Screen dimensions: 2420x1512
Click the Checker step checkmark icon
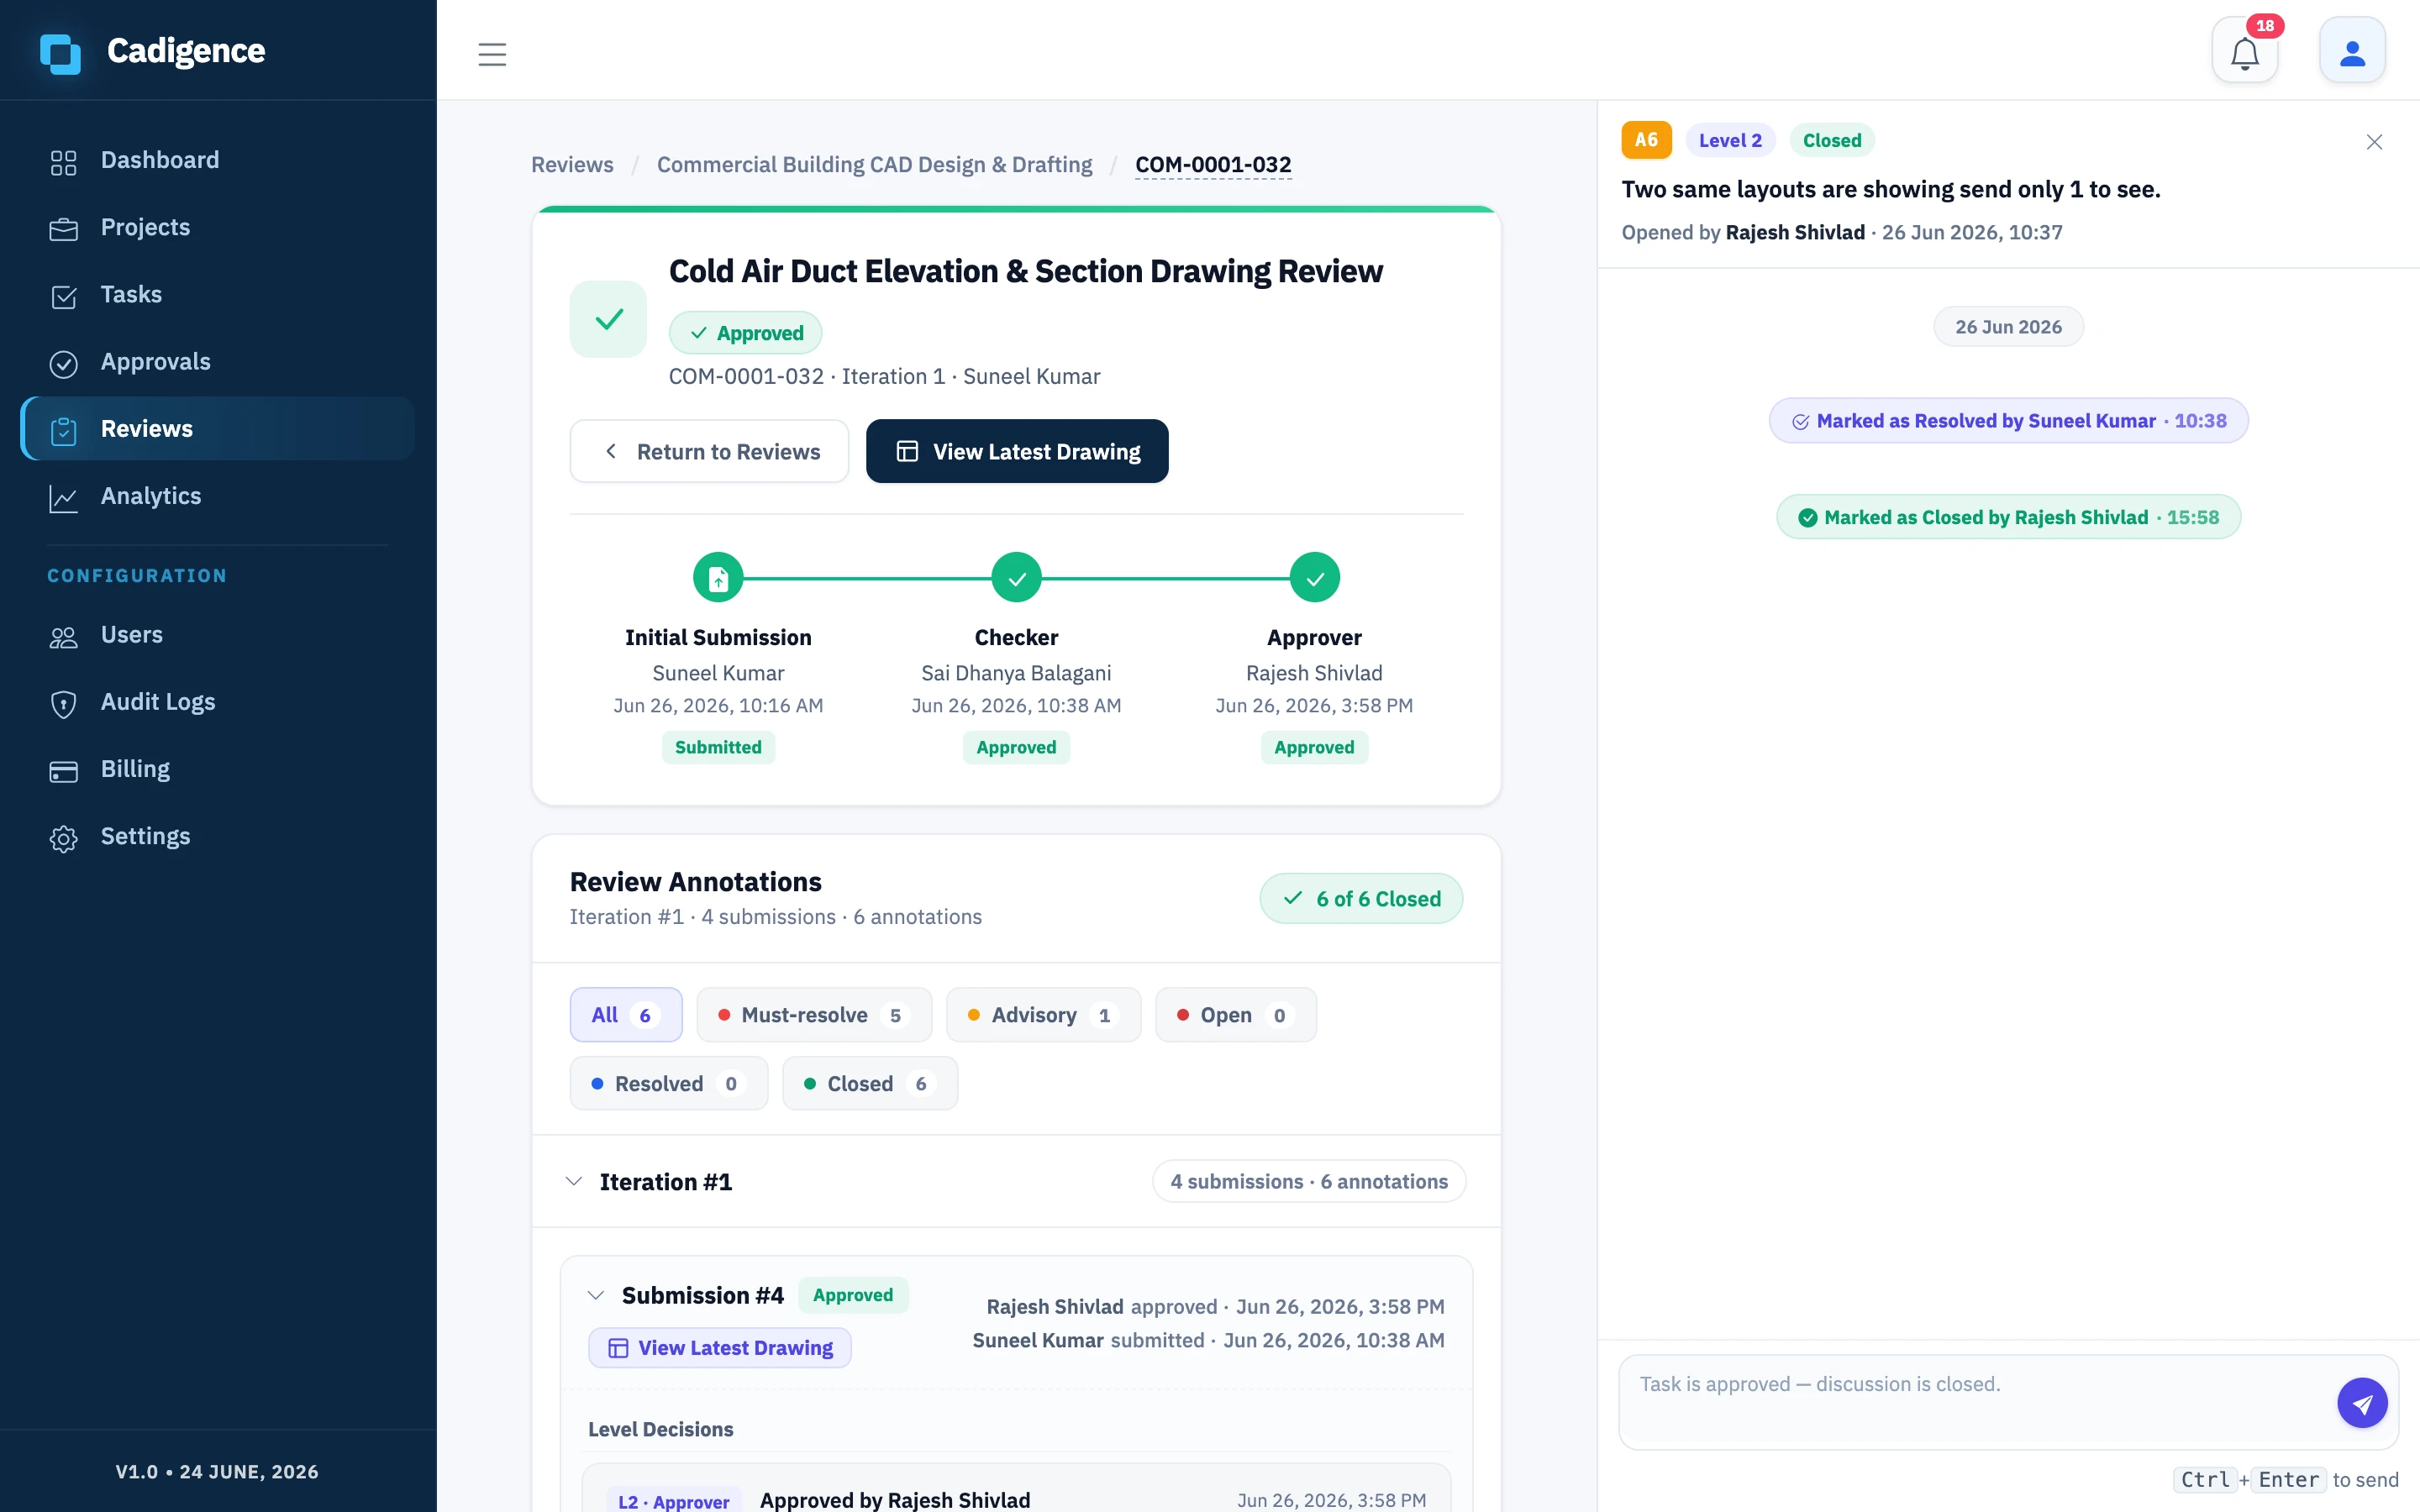[1016, 577]
